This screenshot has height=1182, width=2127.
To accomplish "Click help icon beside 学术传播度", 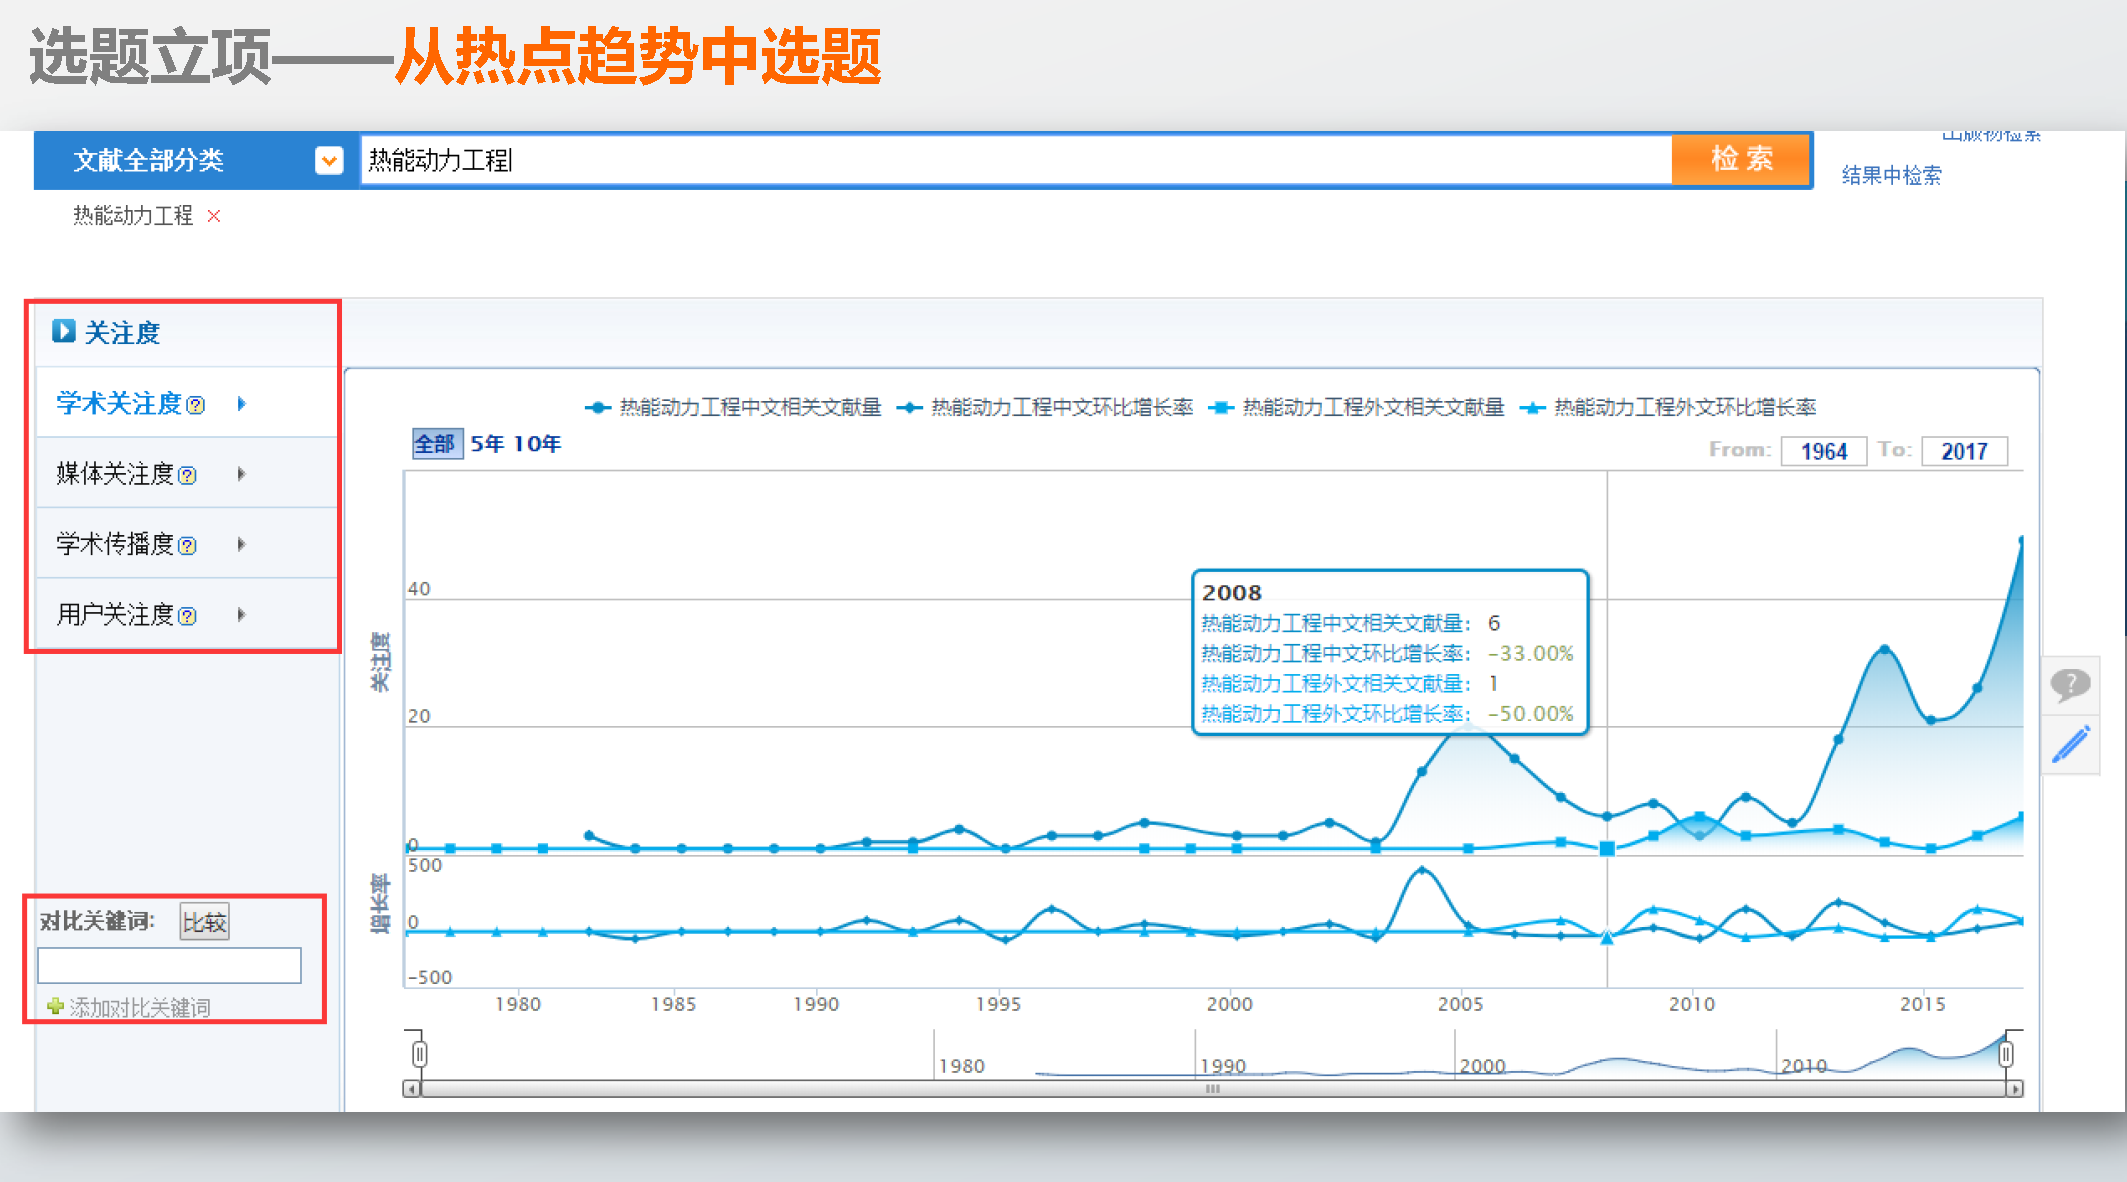I will pyautogui.click(x=187, y=545).
